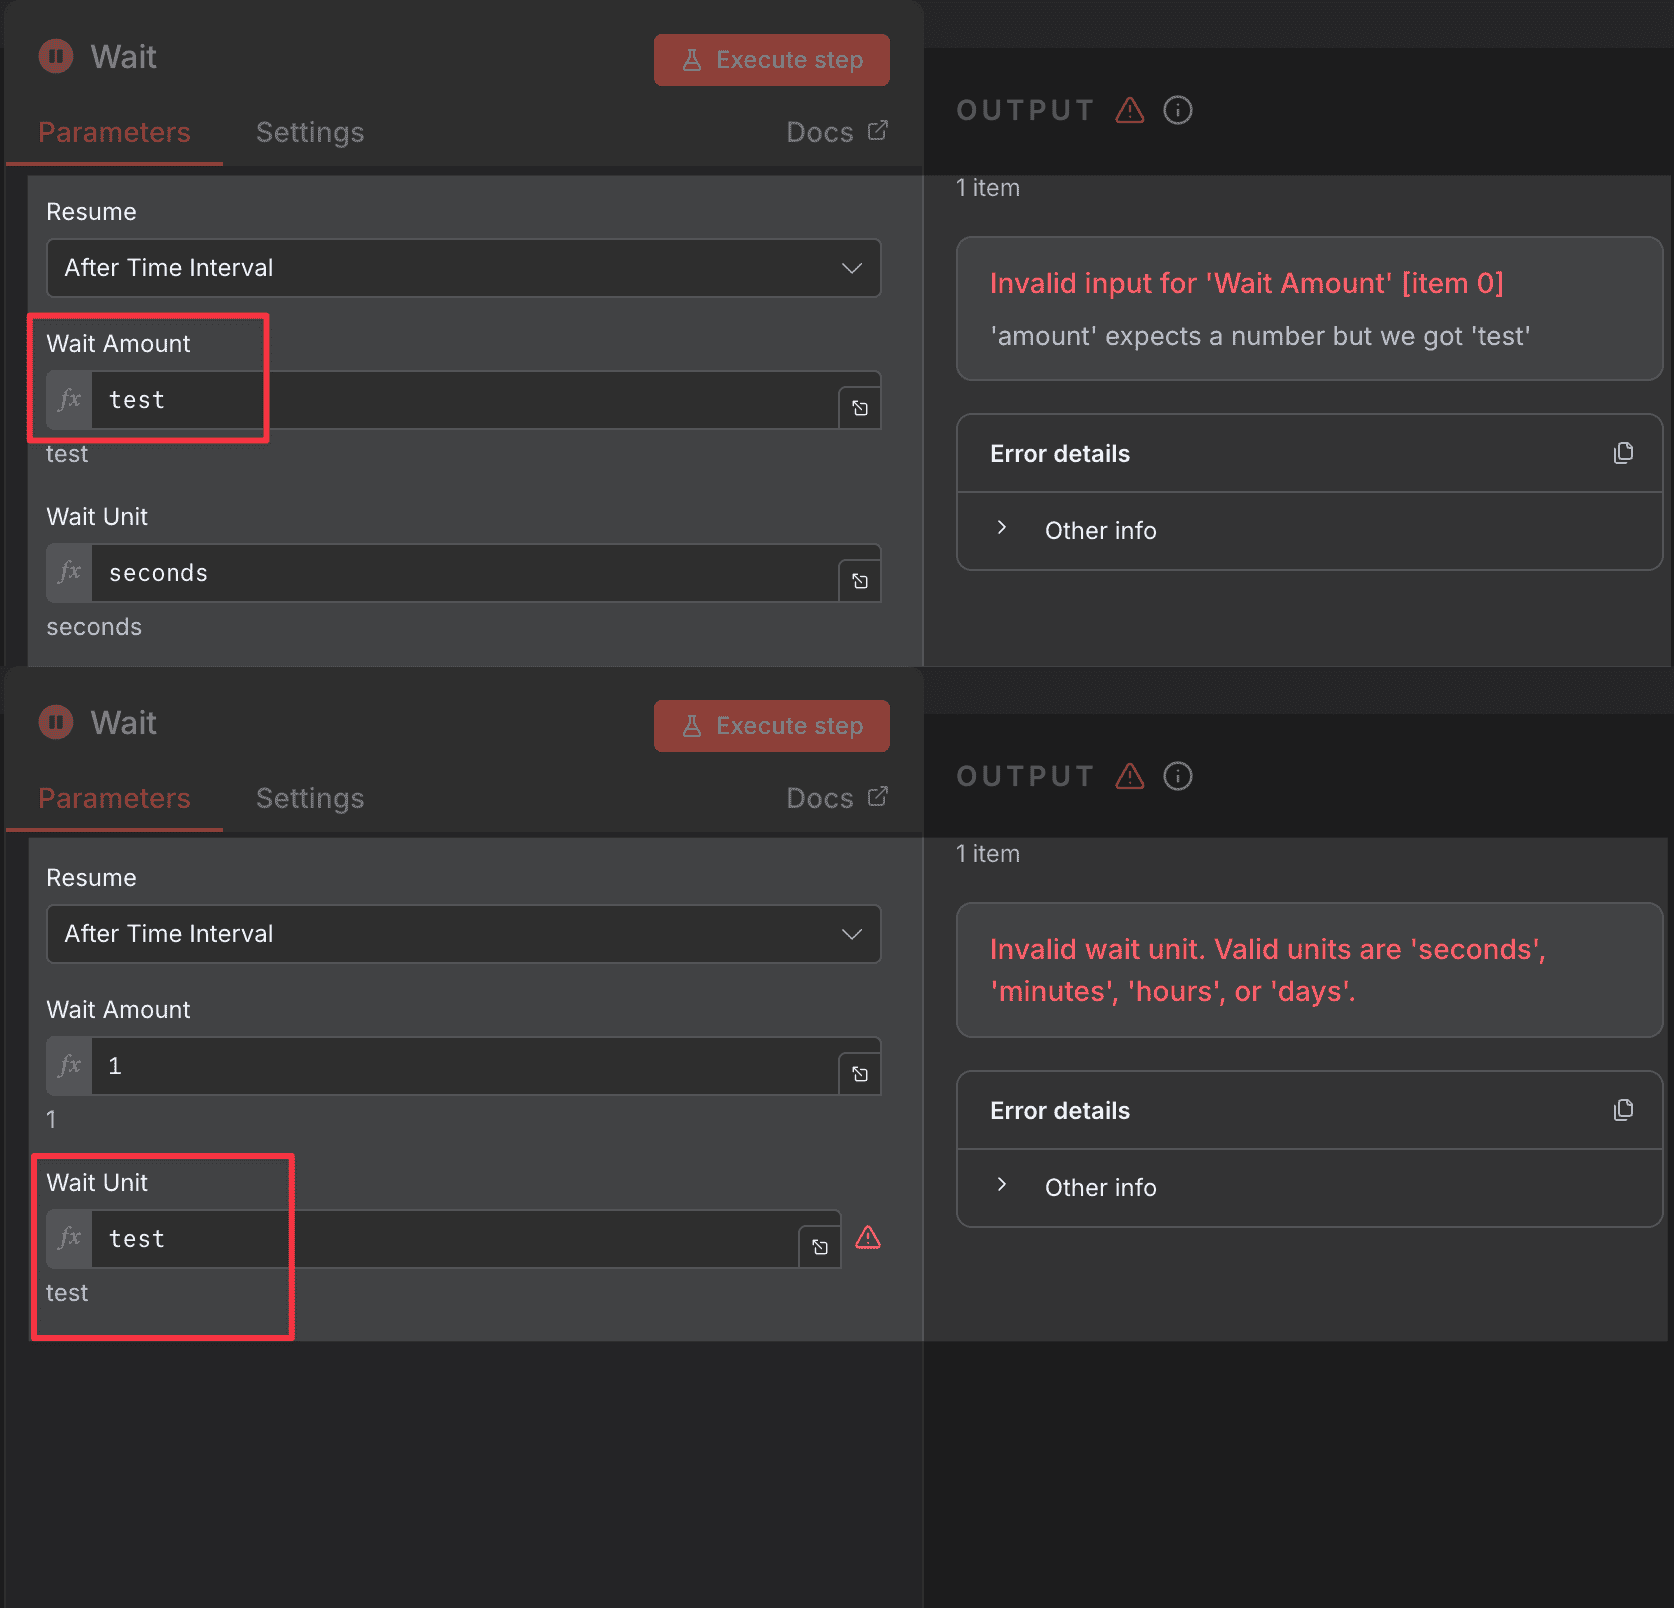Click OUTPUT warning icon above 'Invalid wait unit' error

click(x=1129, y=776)
